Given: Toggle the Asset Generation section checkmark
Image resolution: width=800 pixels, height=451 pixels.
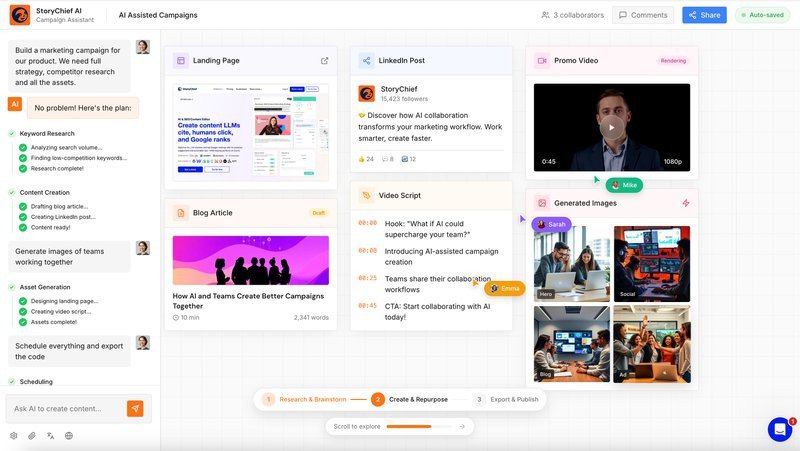Looking at the screenshot, I should pyautogui.click(x=12, y=287).
